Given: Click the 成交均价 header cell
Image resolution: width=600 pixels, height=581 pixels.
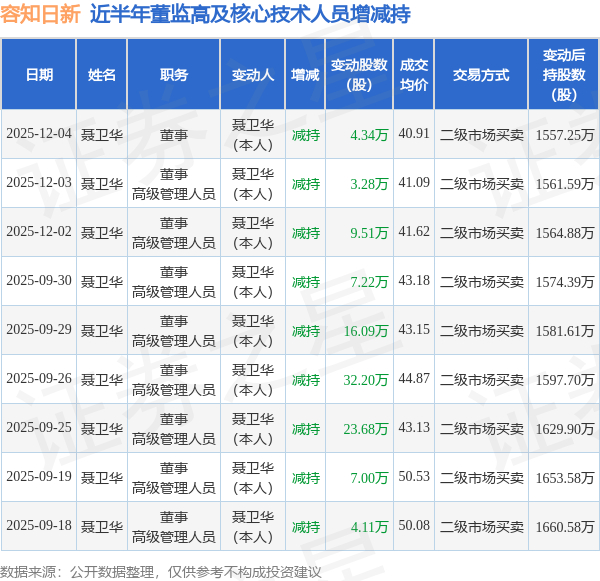Looking at the screenshot, I should 414,74.
